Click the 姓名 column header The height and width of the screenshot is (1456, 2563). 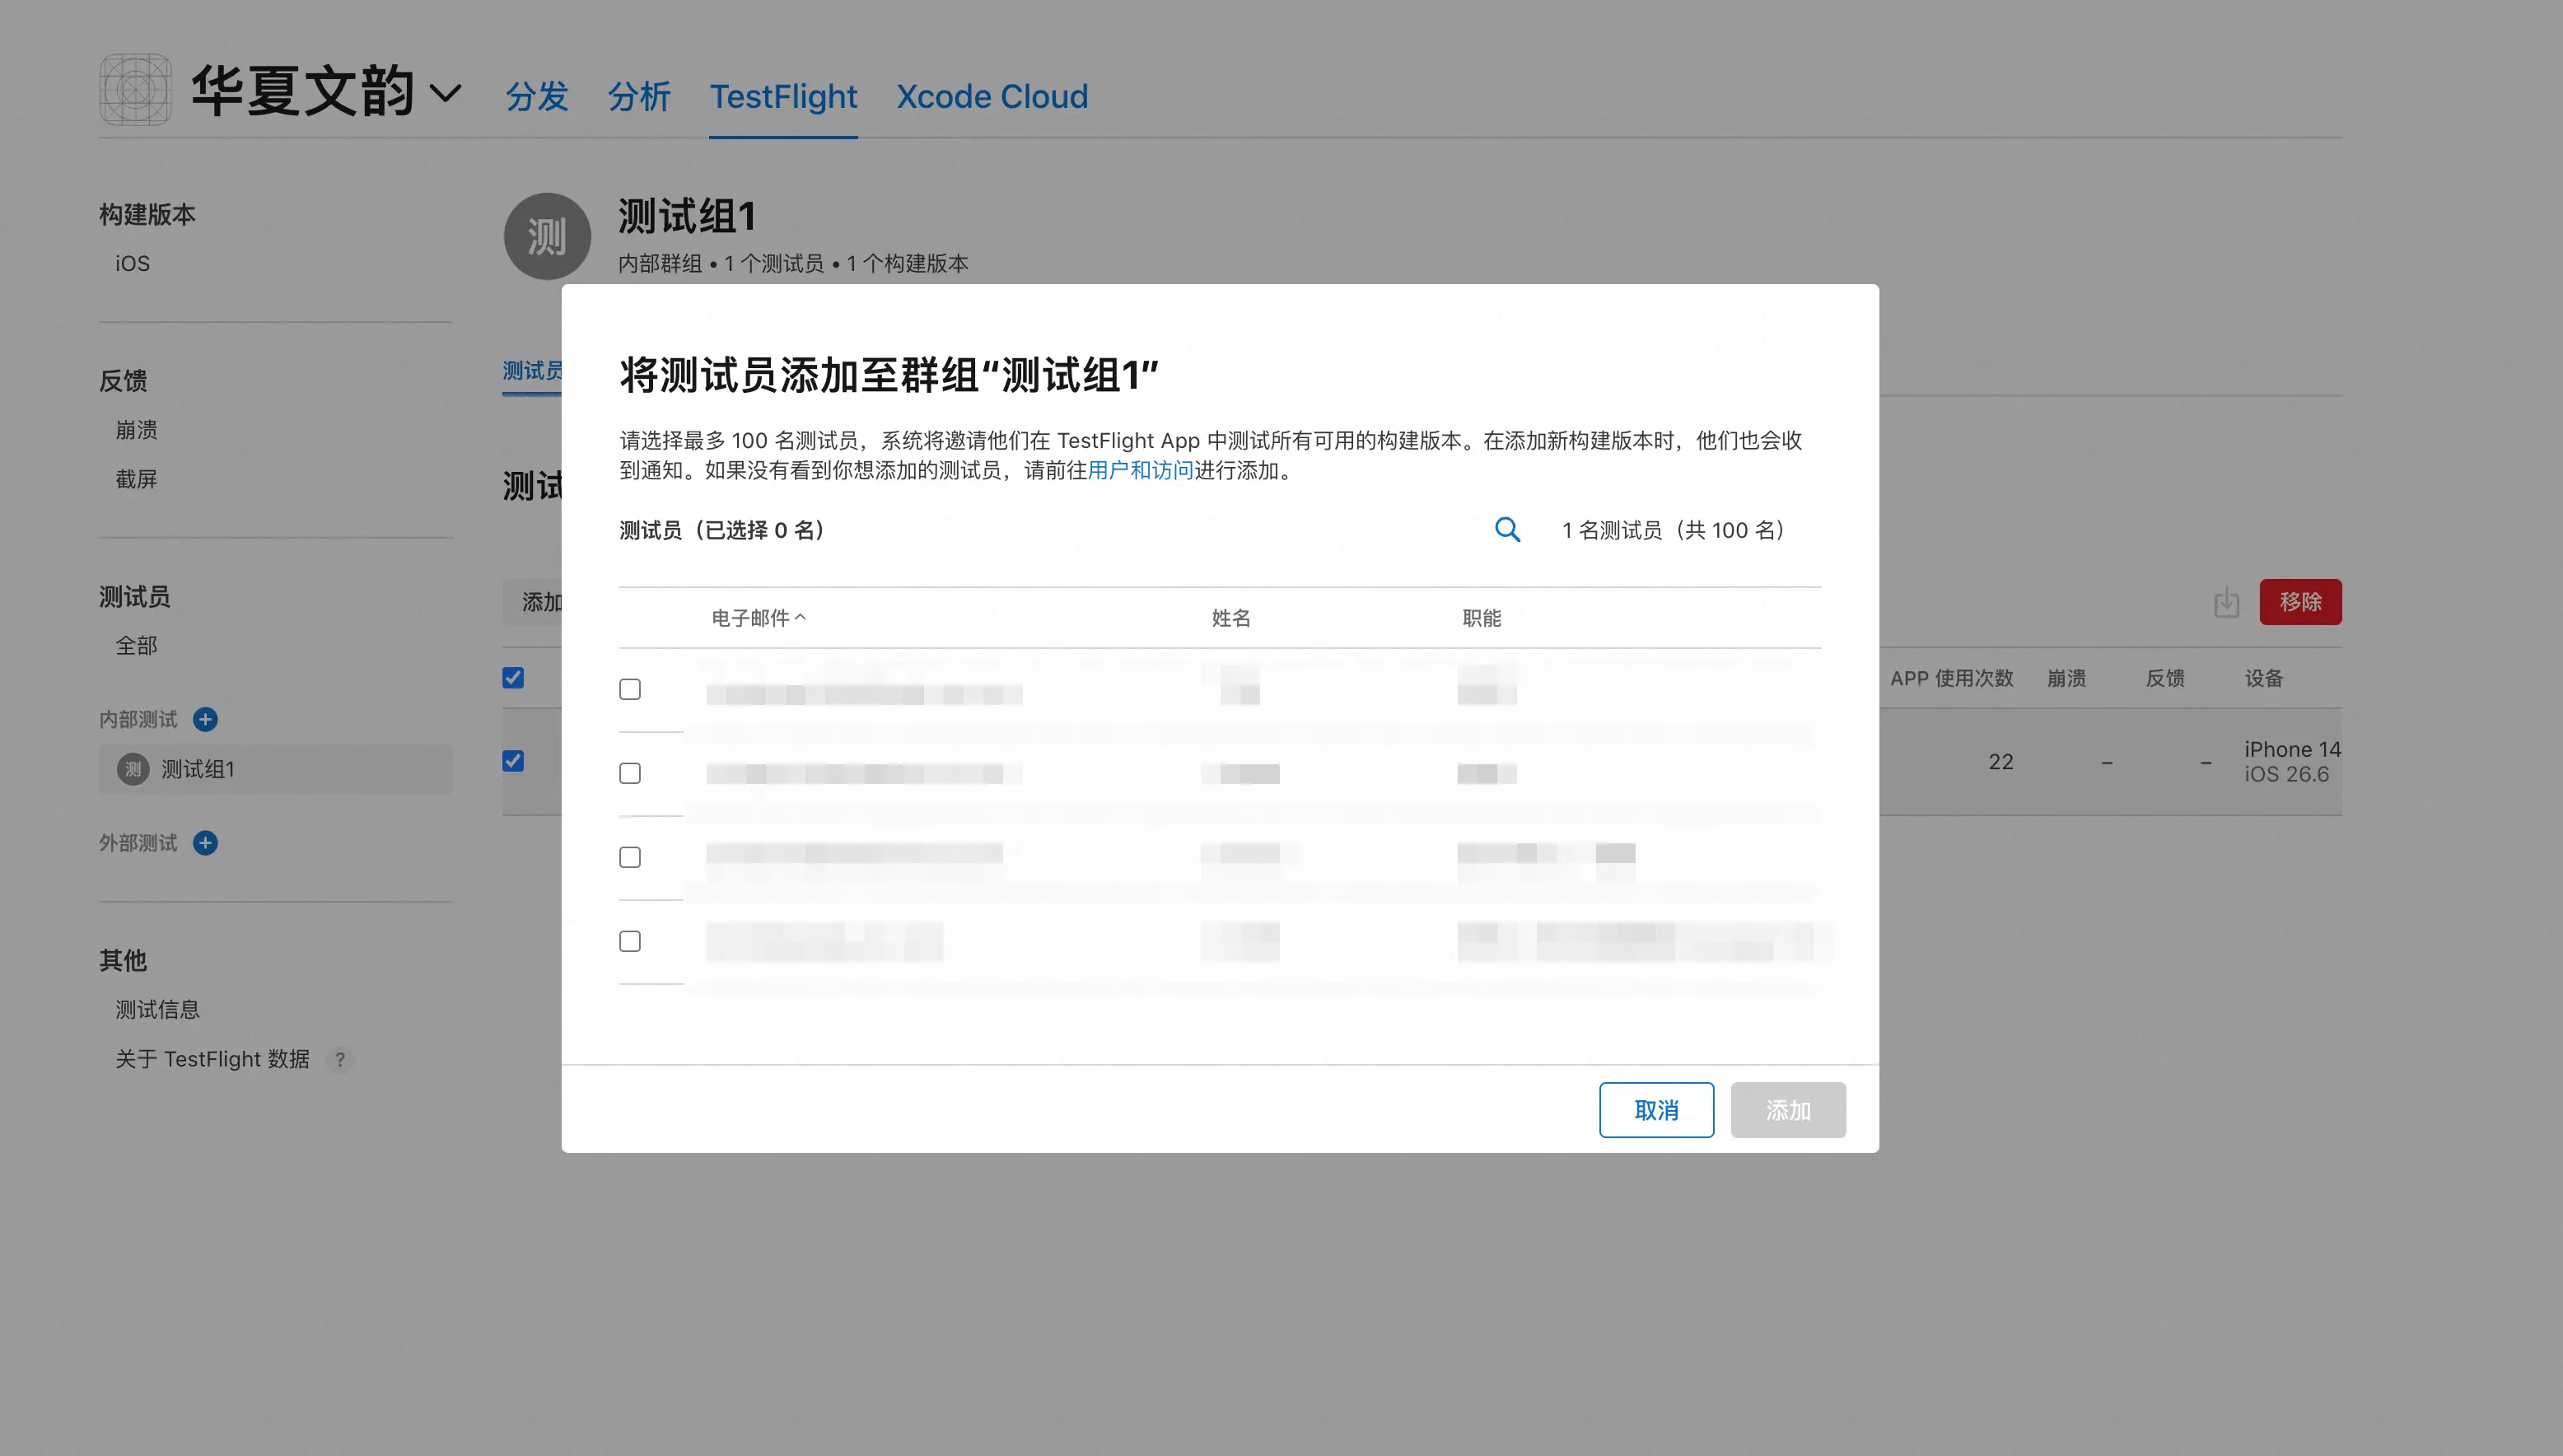coord(1231,618)
